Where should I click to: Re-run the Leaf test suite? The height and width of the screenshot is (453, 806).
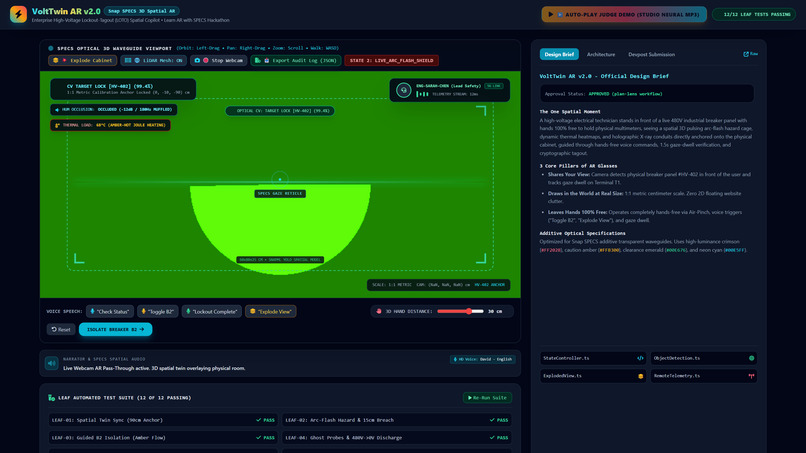tap(487, 397)
